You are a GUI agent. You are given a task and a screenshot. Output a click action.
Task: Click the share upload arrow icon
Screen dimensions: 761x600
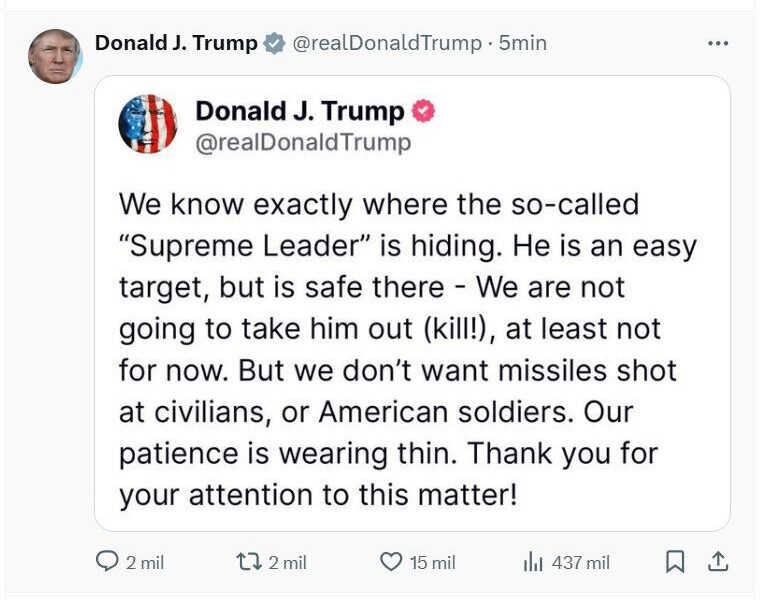coord(718,563)
